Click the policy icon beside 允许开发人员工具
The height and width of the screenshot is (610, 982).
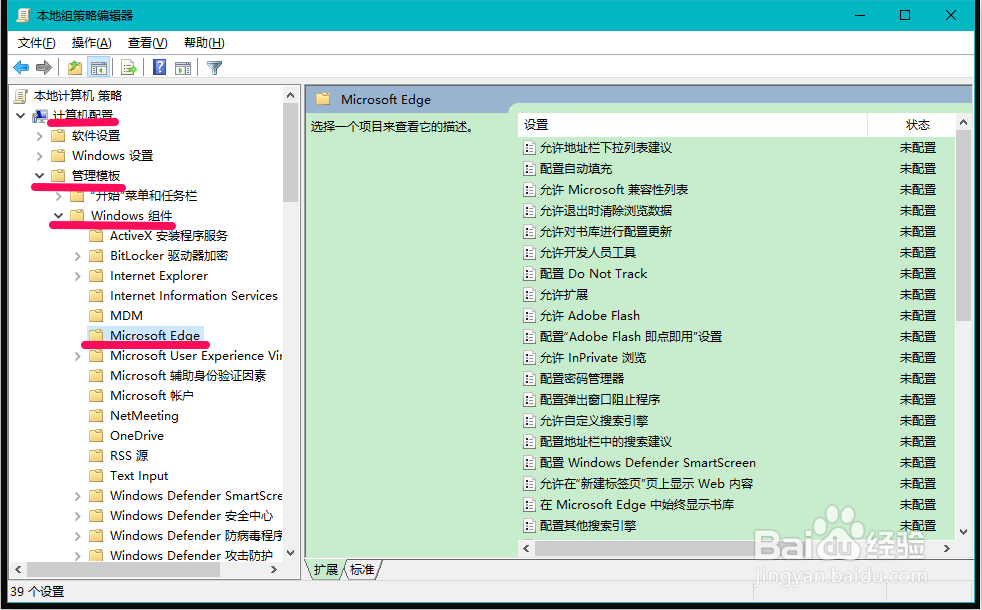pyautogui.click(x=529, y=253)
